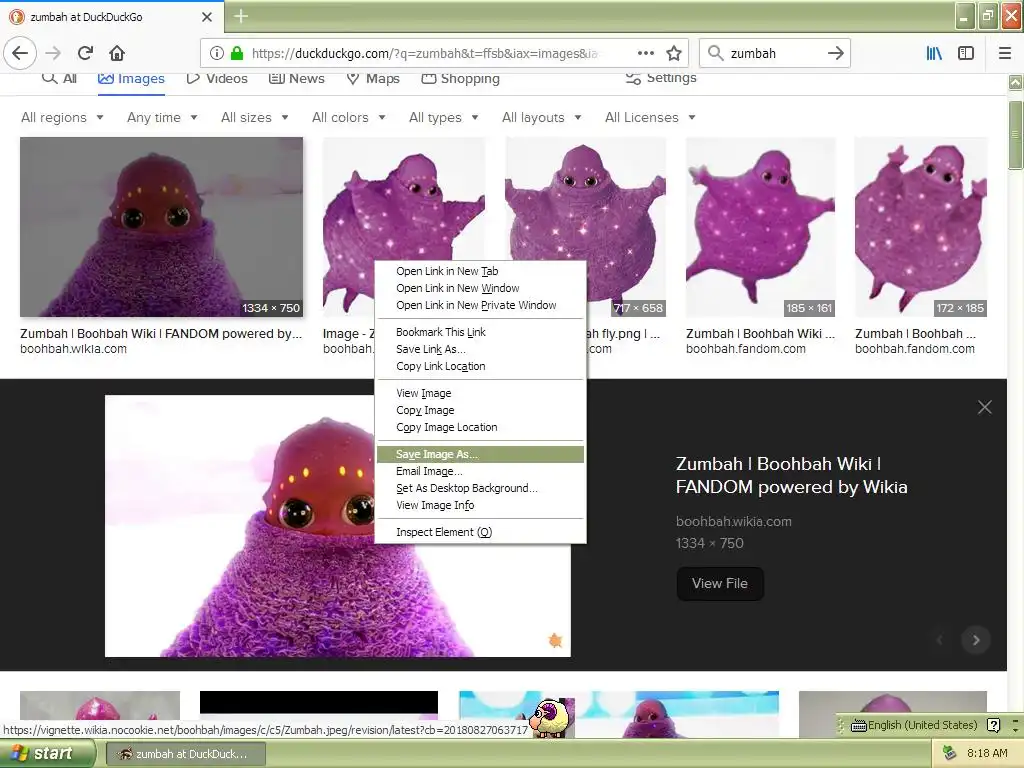Click the sheep desktop pet icon
Image resolution: width=1024 pixels, height=768 pixels.
pos(549,717)
